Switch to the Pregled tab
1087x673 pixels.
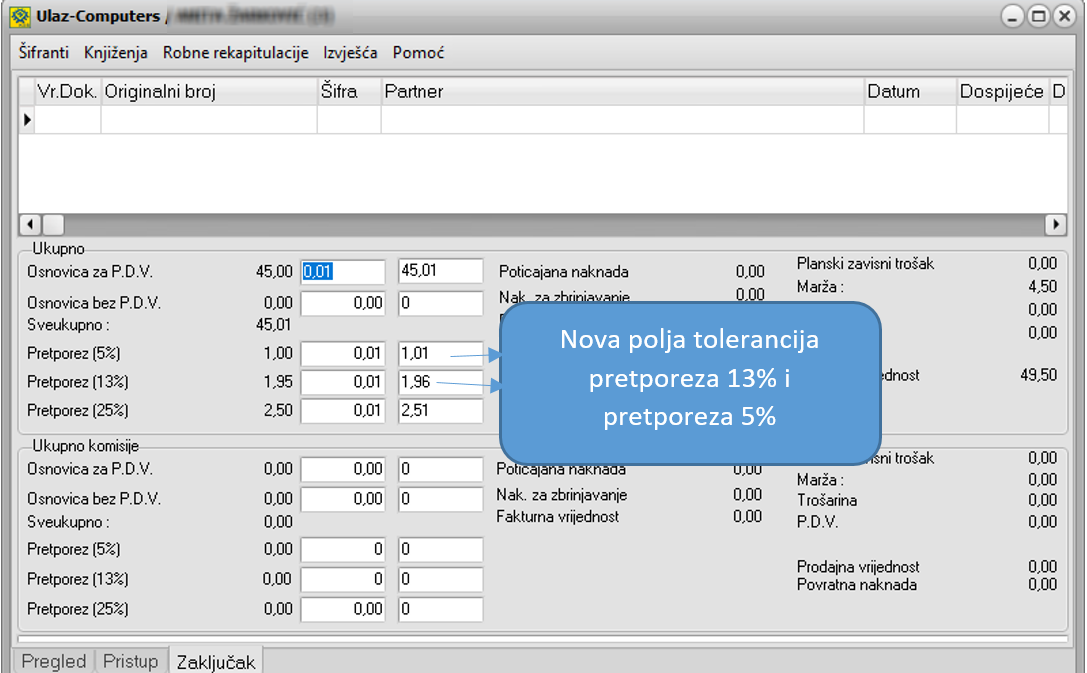tap(54, 661)
